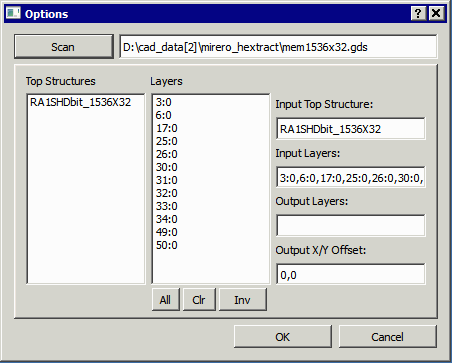Edit the GDS file path field

tap(278, 47)
